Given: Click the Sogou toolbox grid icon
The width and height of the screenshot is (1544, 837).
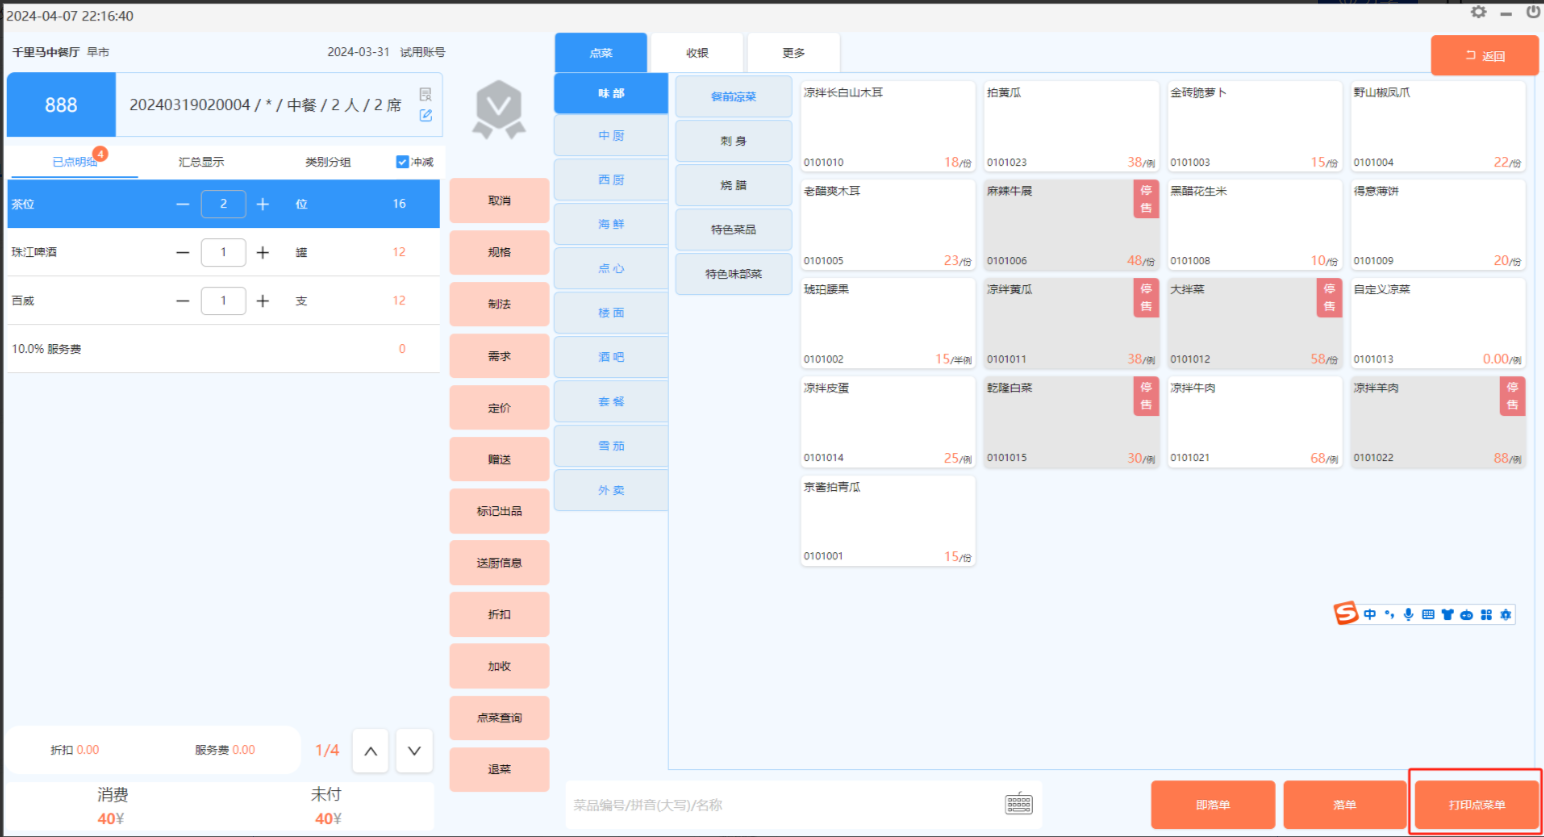Looking at the screenshot, I should (x=1486, y=614).
